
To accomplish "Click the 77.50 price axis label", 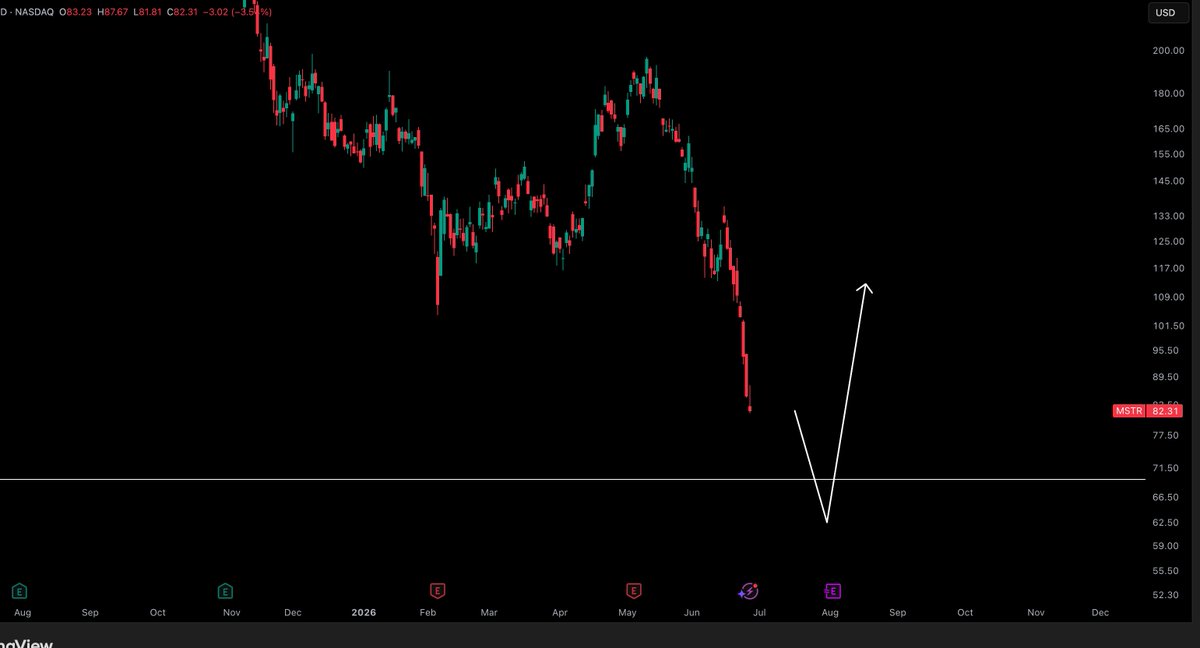I will pos(1166,437).
